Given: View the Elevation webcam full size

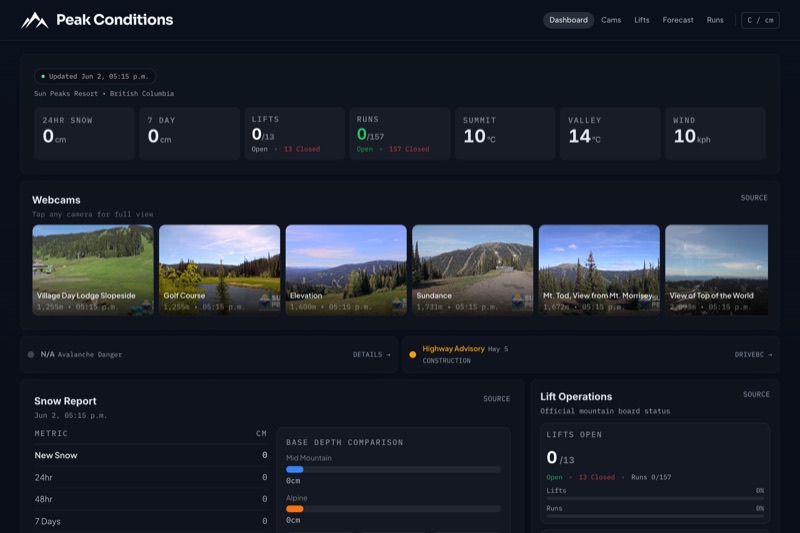Looking at the screenshot, I should (x=346, y=270).
